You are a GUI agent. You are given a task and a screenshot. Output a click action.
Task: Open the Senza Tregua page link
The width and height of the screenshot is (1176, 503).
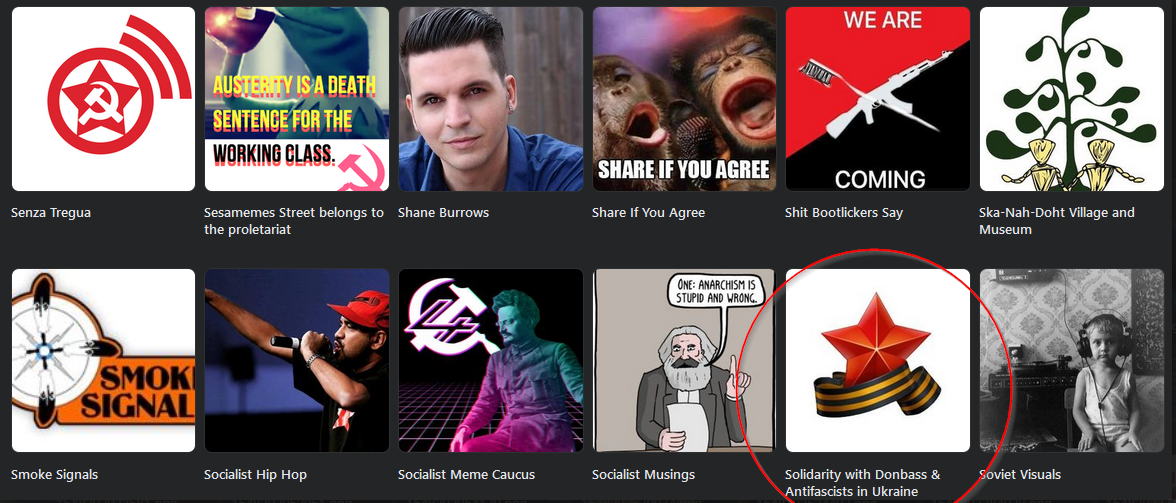51,213
